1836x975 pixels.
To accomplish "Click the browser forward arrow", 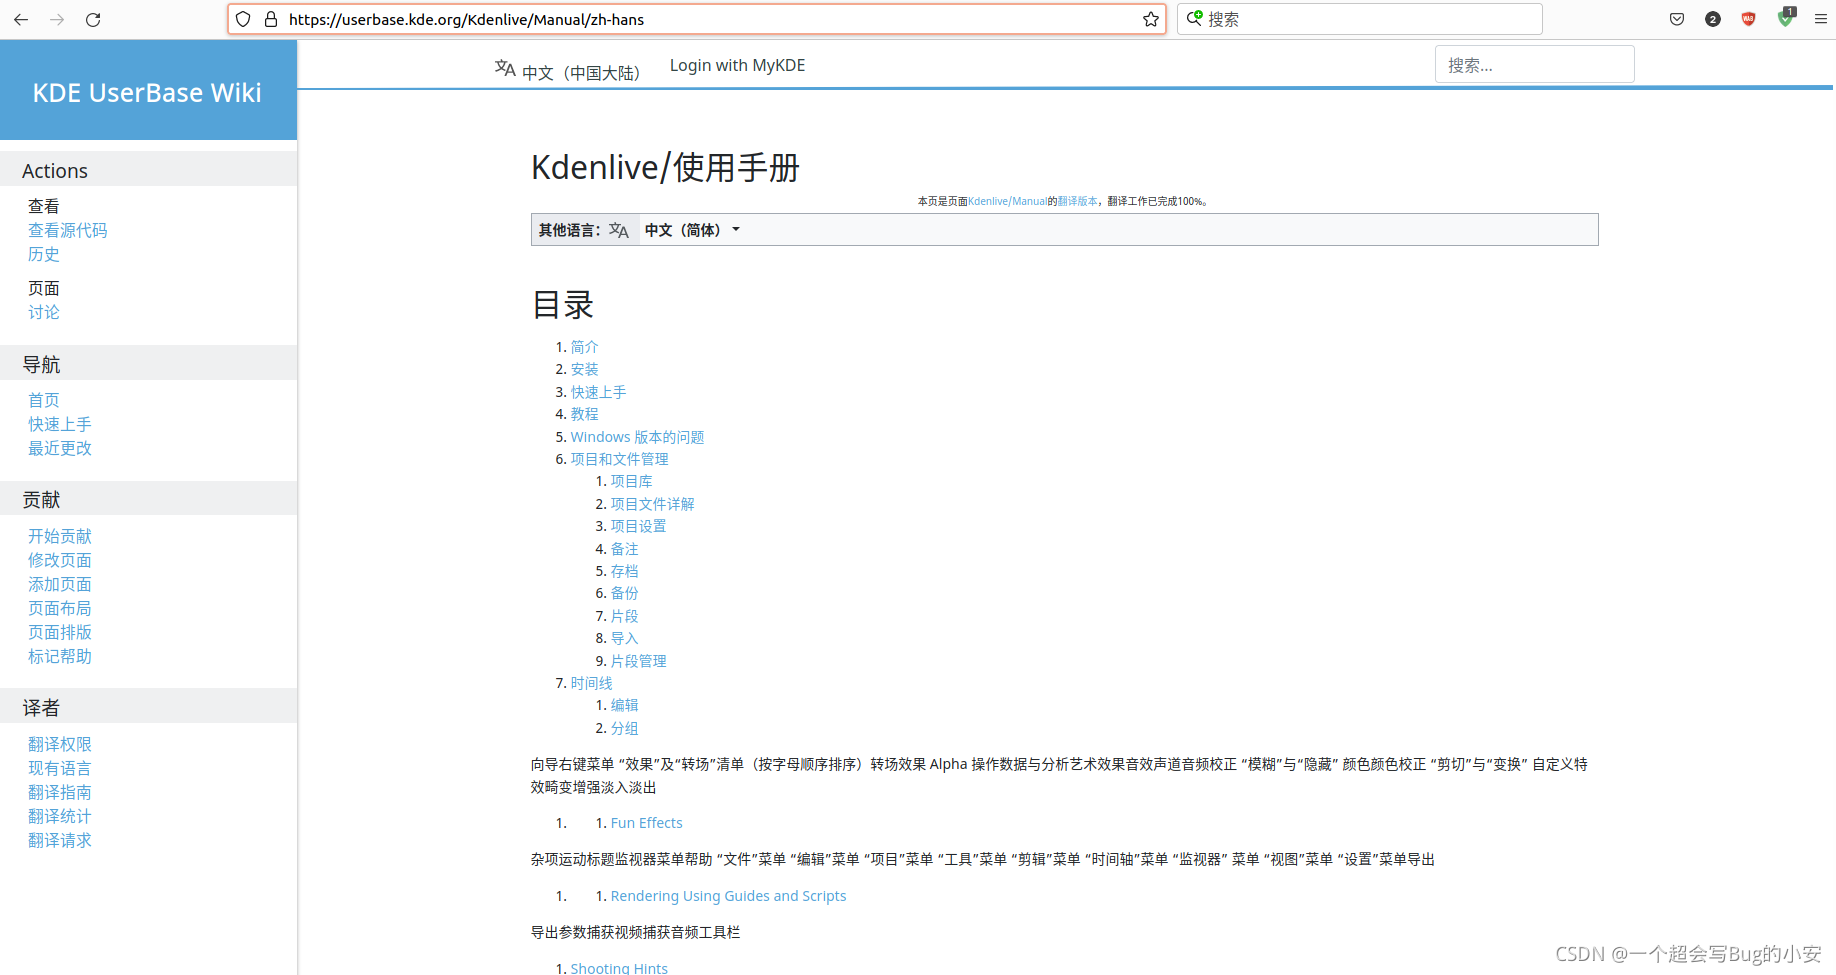I will point(57,19).
